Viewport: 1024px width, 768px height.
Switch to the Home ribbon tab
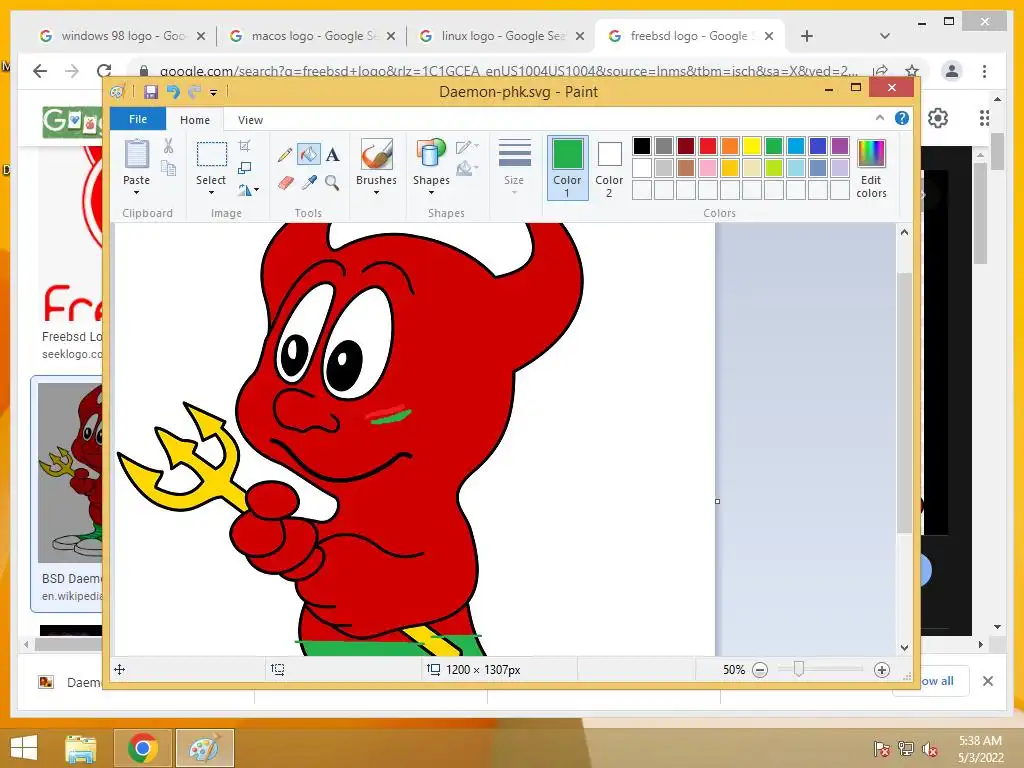(x=195, y=120)
